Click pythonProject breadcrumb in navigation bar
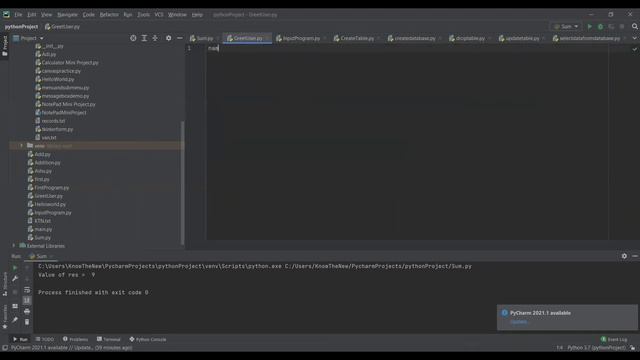This screenshot has width=640, height=360. [x=21, y=27]
